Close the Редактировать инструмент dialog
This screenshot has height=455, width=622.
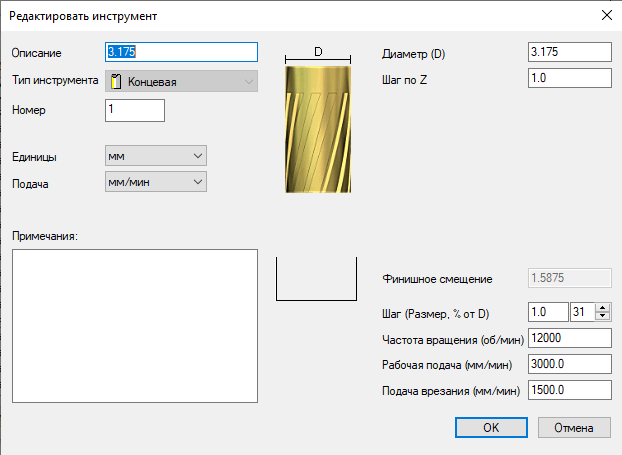click(607, 15)
